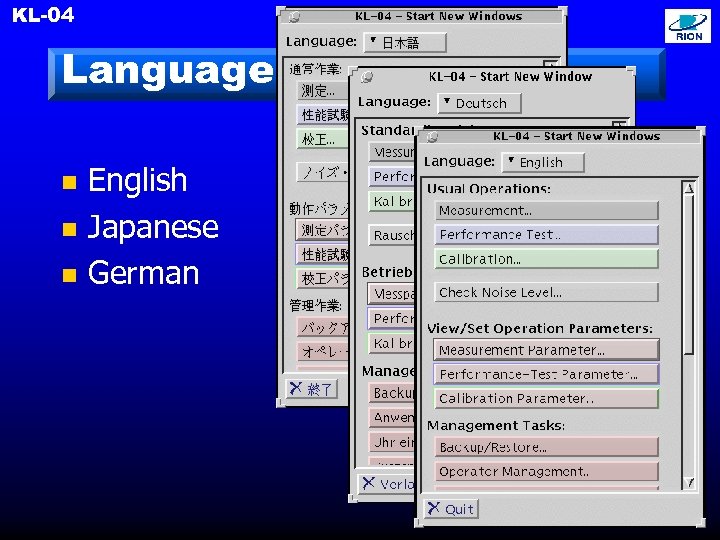Click the Measurement... button in English window

coord(546,211)
